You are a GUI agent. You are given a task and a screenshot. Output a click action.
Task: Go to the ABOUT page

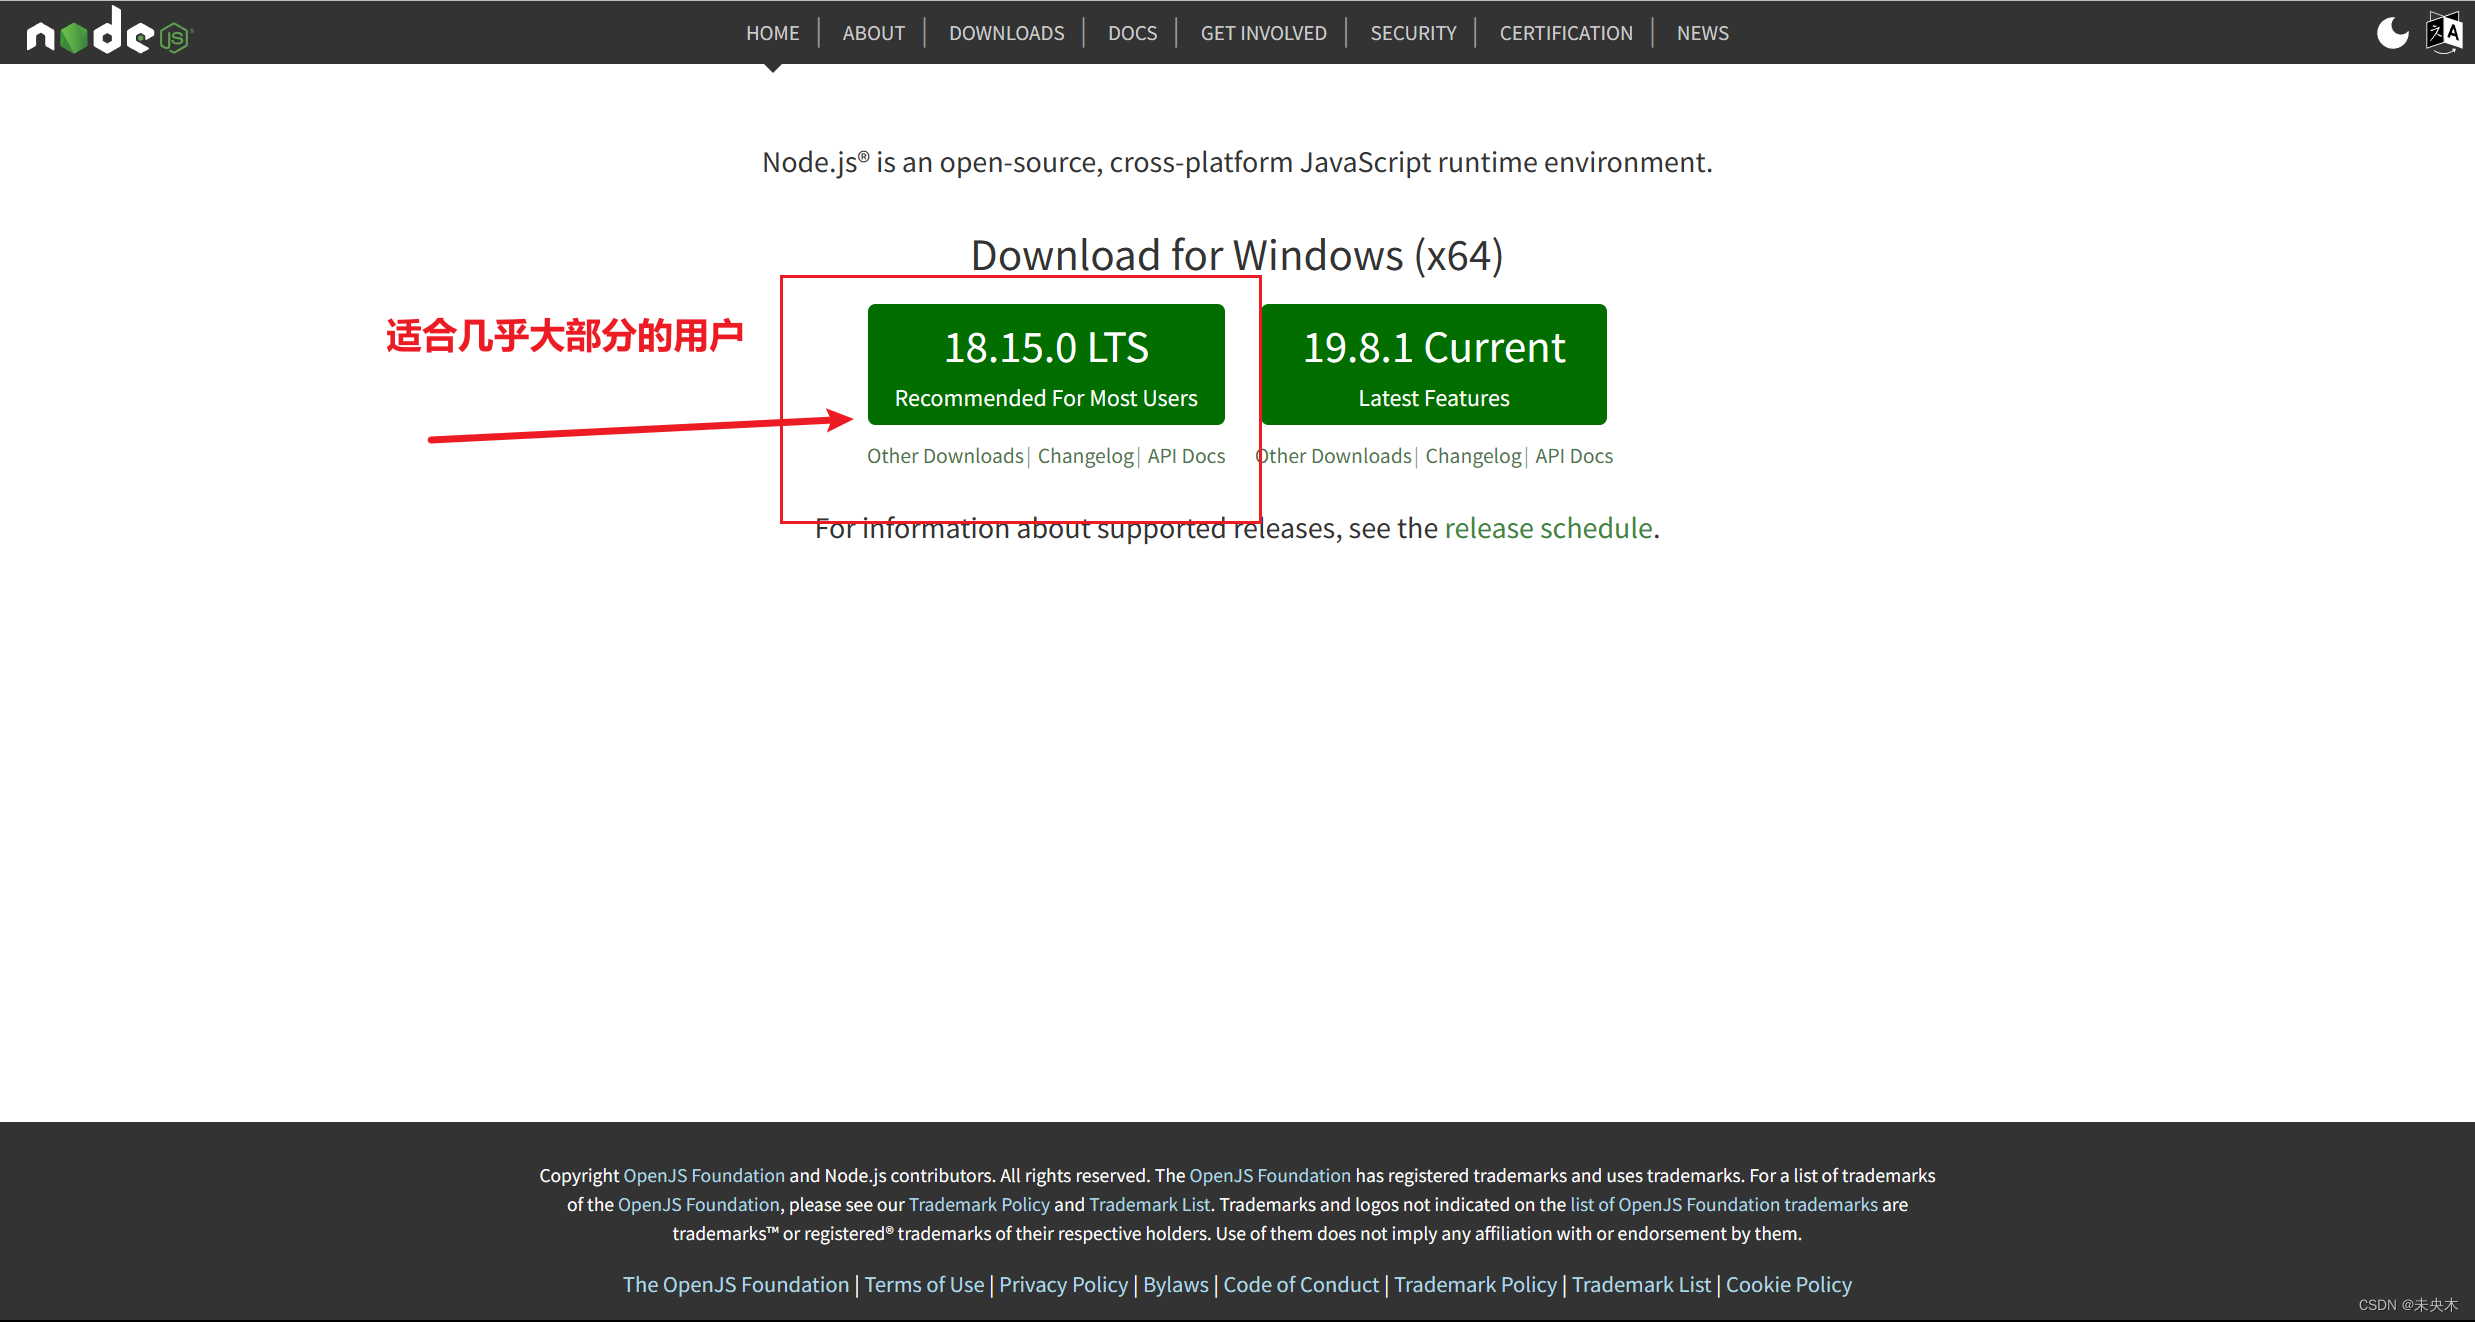pos(873,33)
